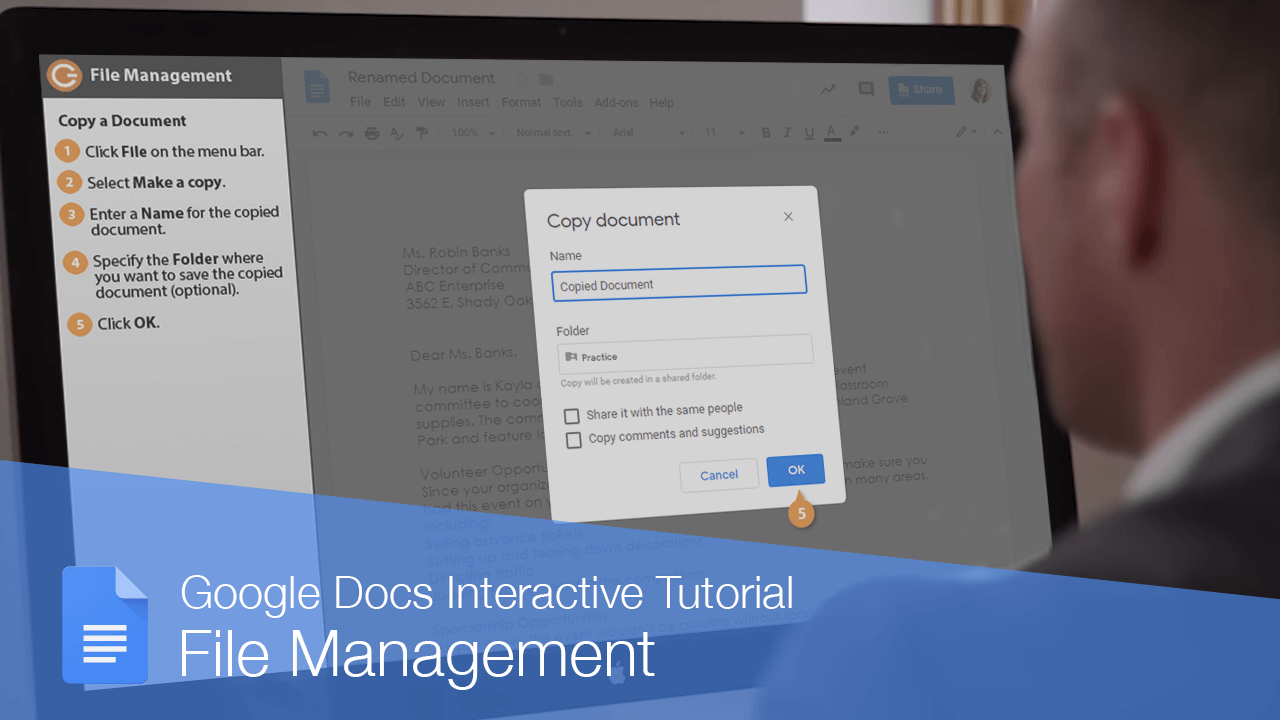Click the Share button
Image resolution: width=1280 pixels, height=720 pixels.
point(920,89)
